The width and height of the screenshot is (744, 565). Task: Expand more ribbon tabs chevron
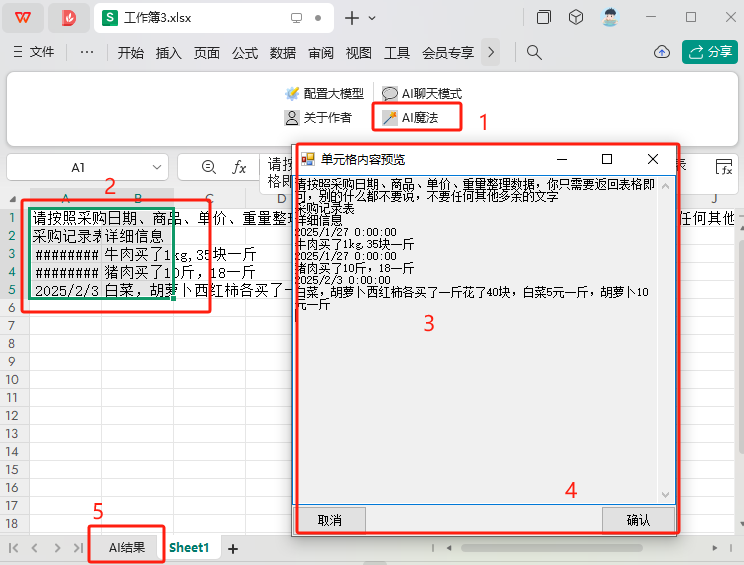click(491, 52)
